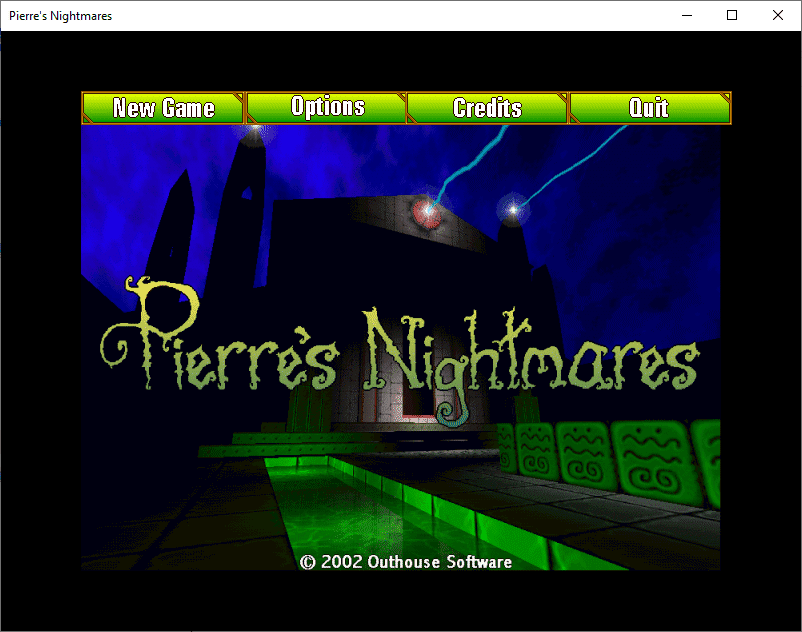The width and height of the screenshot is (802, 632).
Task: Click the glowing light atop the left tower
Action: [x=255, y=128]
